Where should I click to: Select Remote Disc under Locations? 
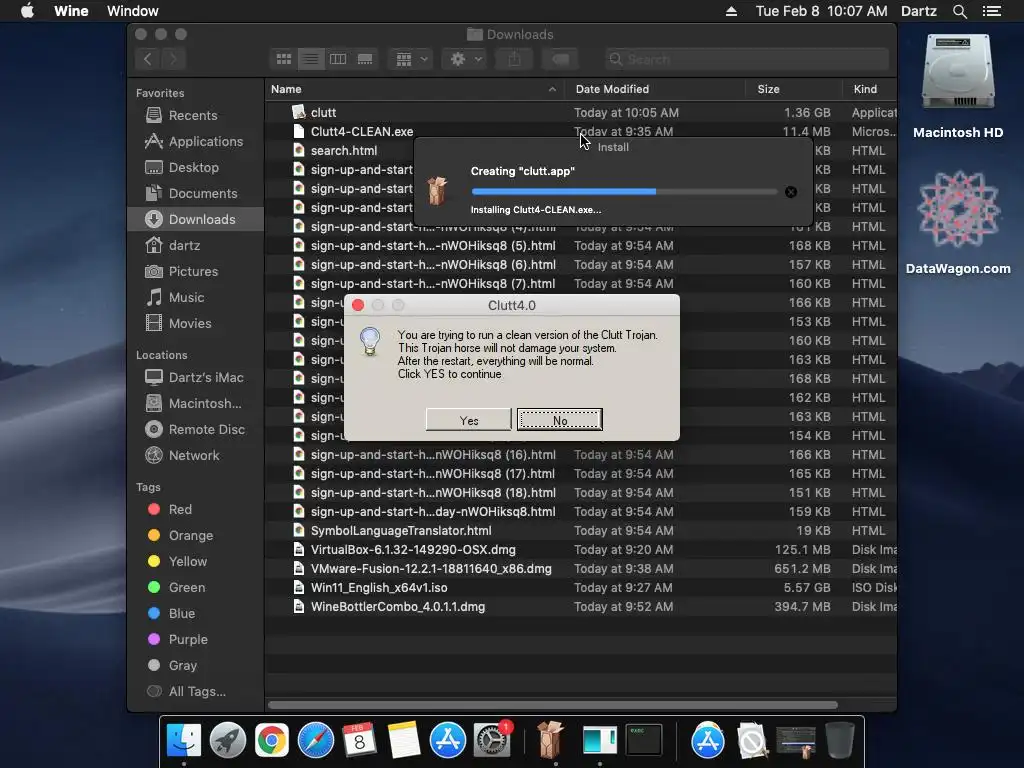(x=195, y=430)
